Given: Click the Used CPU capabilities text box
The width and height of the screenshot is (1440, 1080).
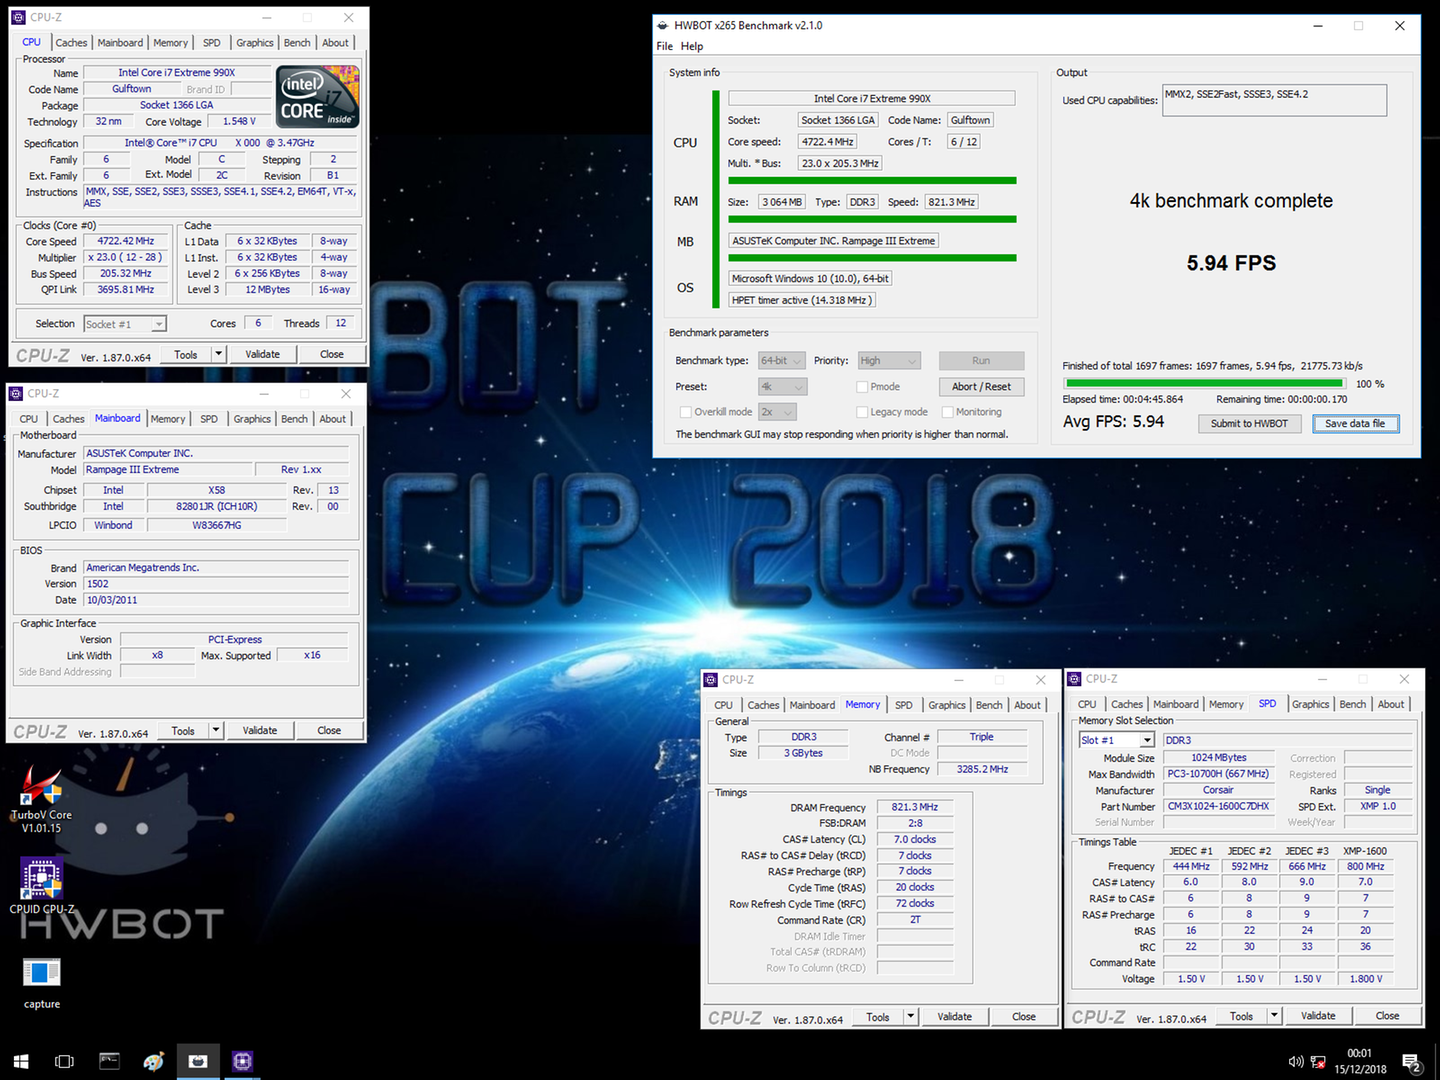Looking at the screenshot, I should pyautogui.click(x=1274, y=100).
